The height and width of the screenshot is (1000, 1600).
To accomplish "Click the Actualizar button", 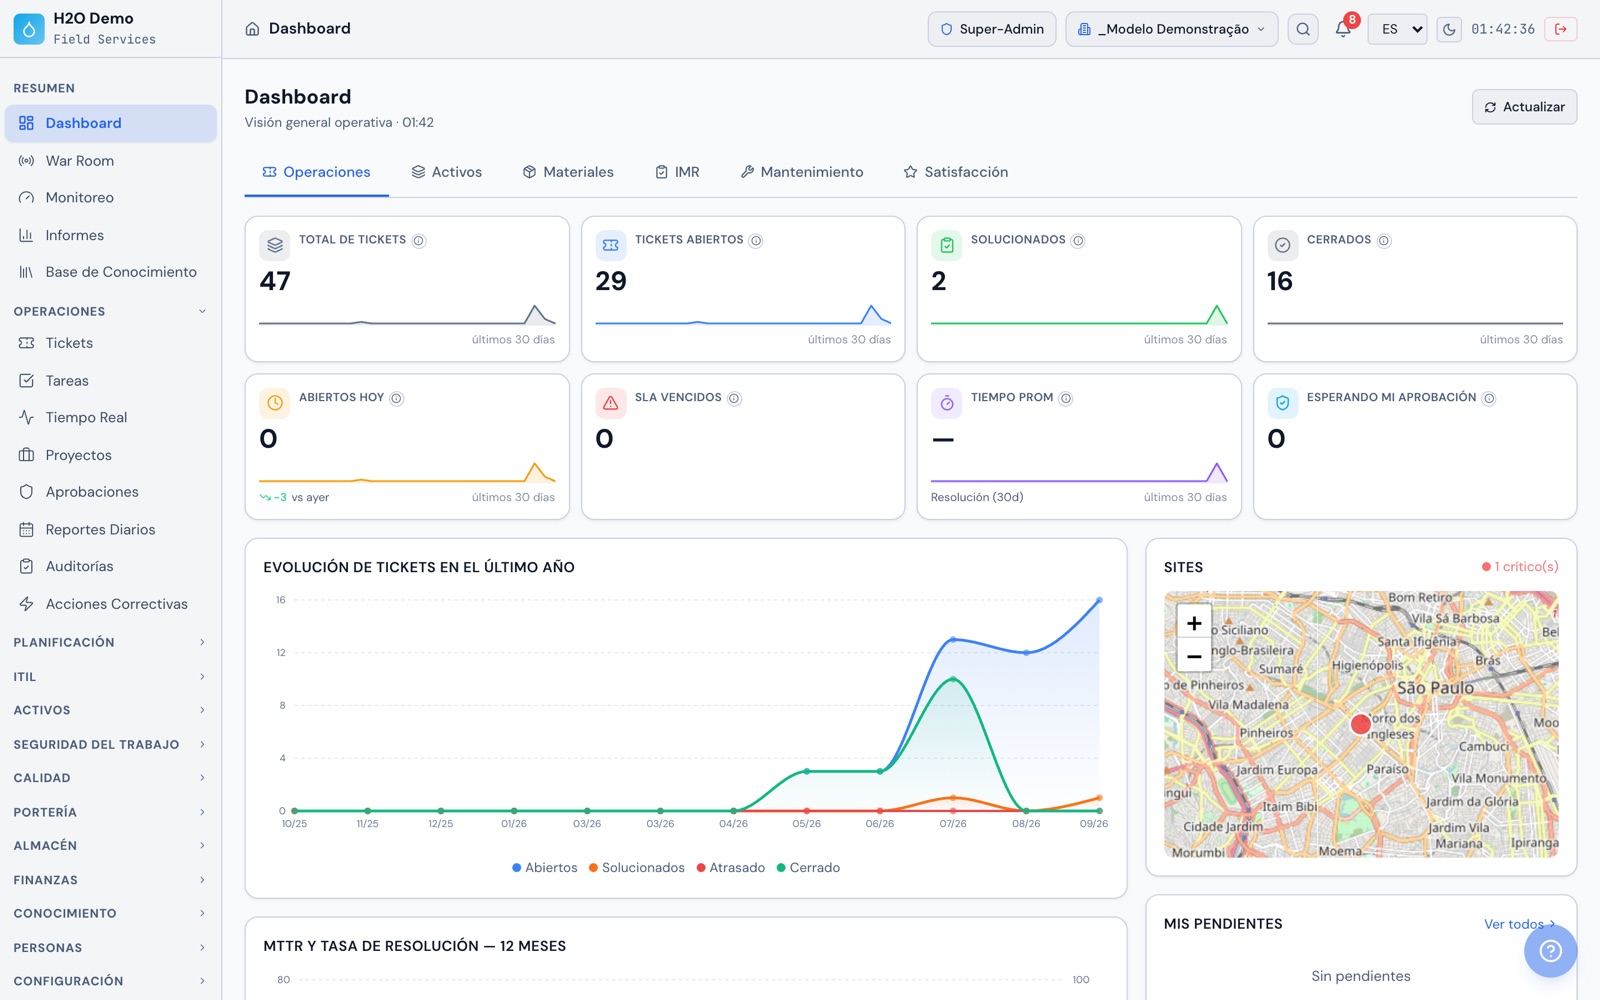I will (1524, 107).
